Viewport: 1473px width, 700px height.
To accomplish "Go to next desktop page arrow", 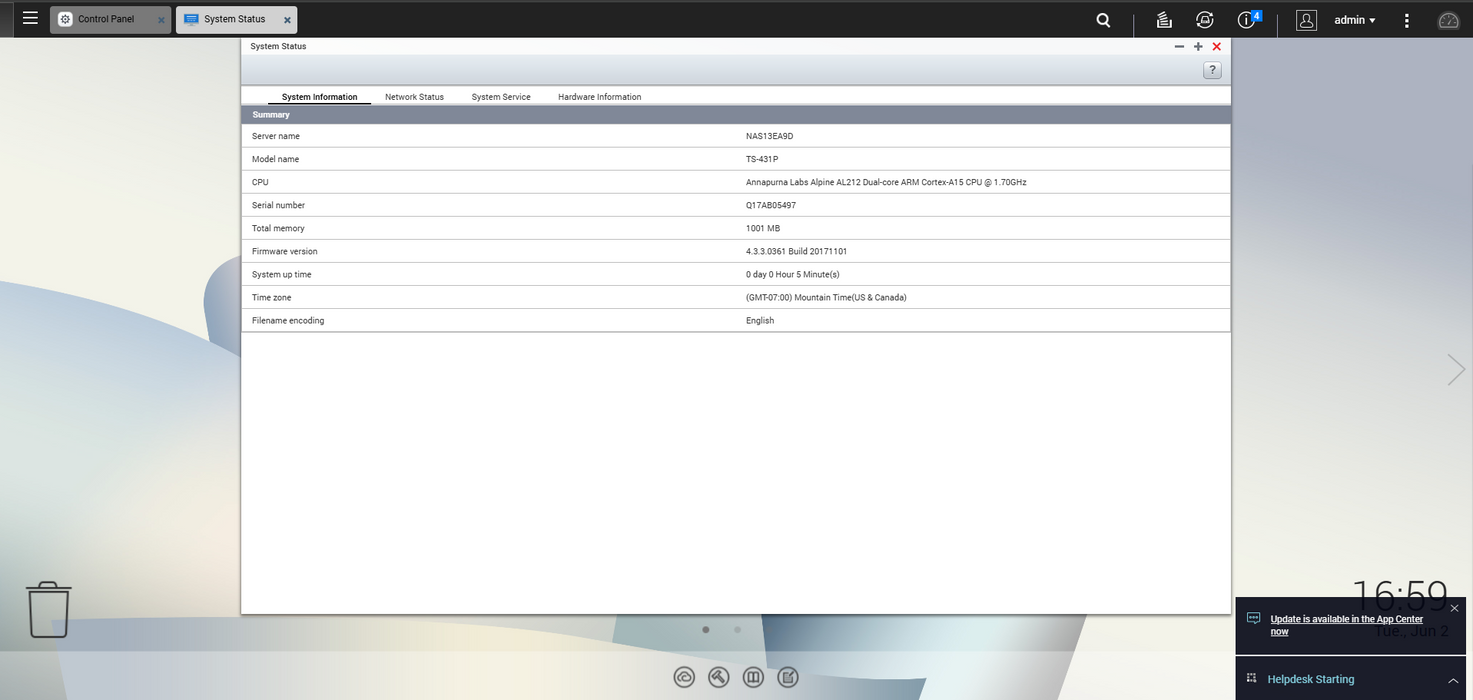I will click(1456, 370).
